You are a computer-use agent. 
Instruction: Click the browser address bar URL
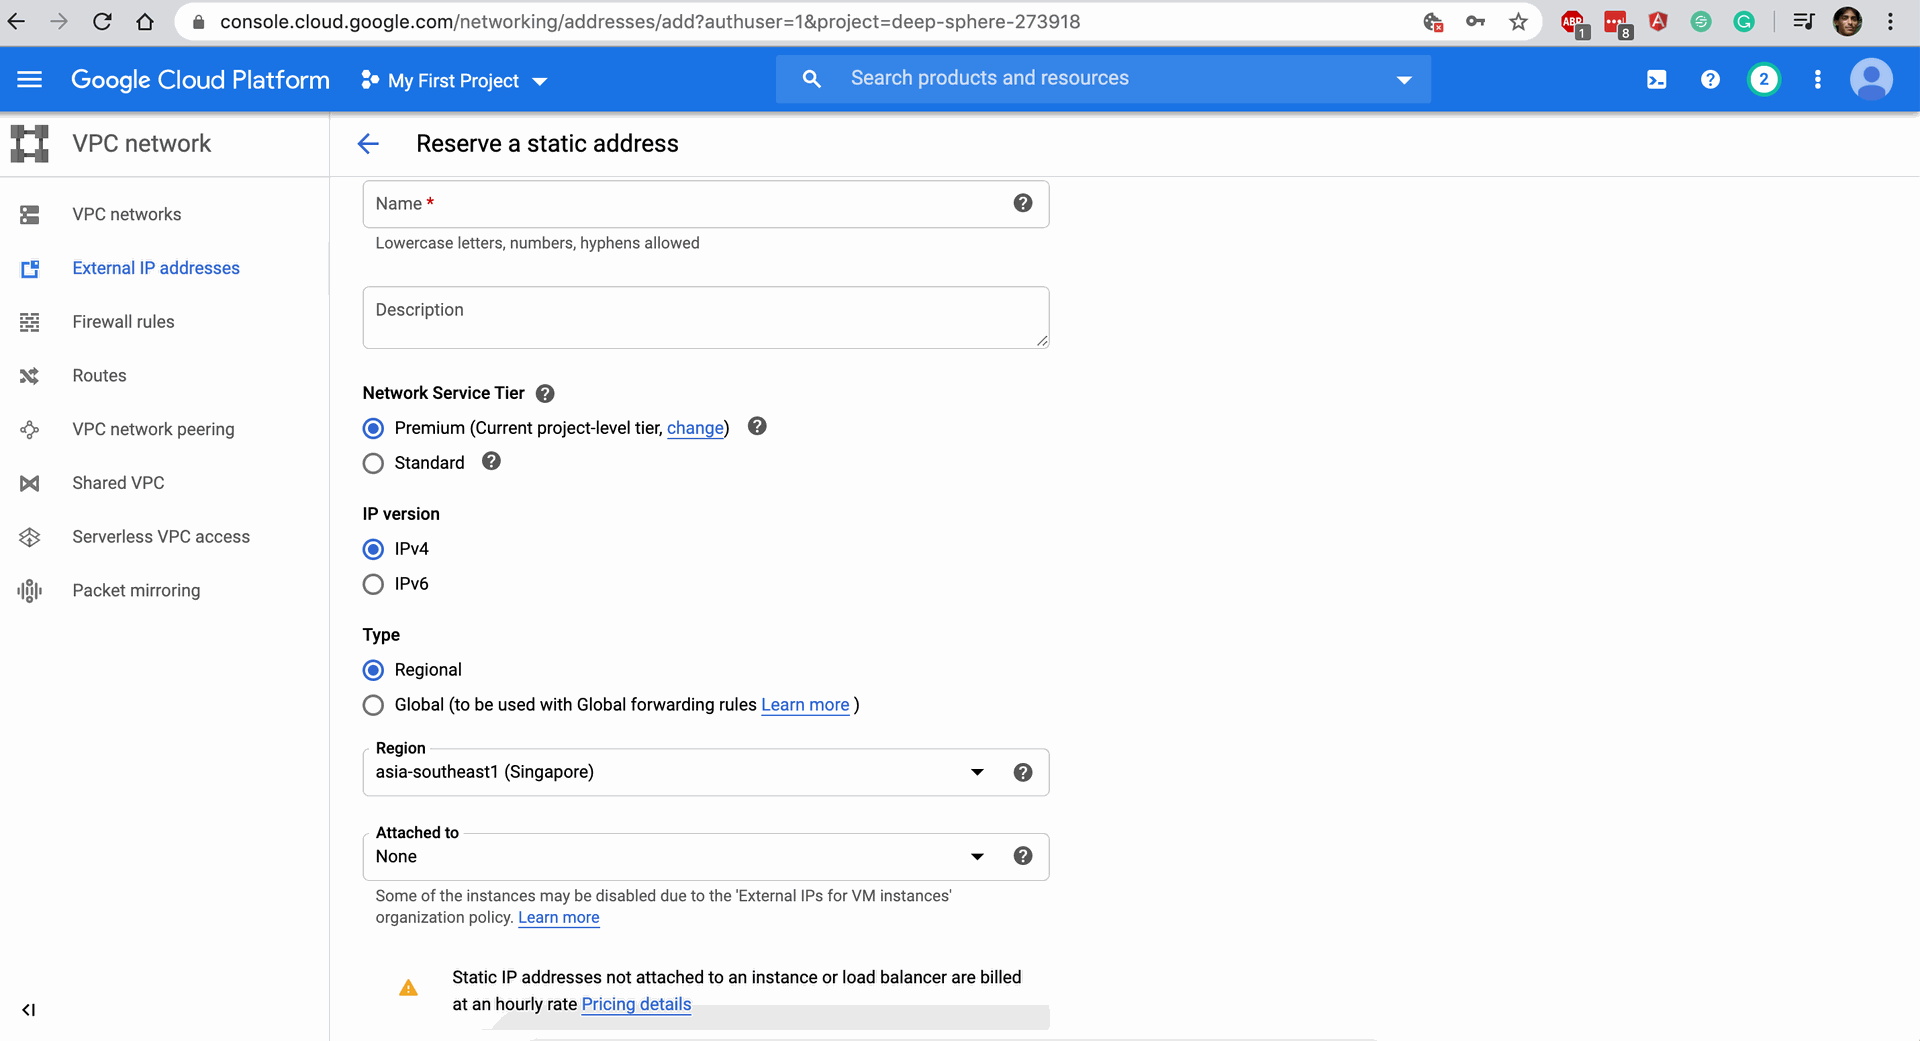point(650,22)
